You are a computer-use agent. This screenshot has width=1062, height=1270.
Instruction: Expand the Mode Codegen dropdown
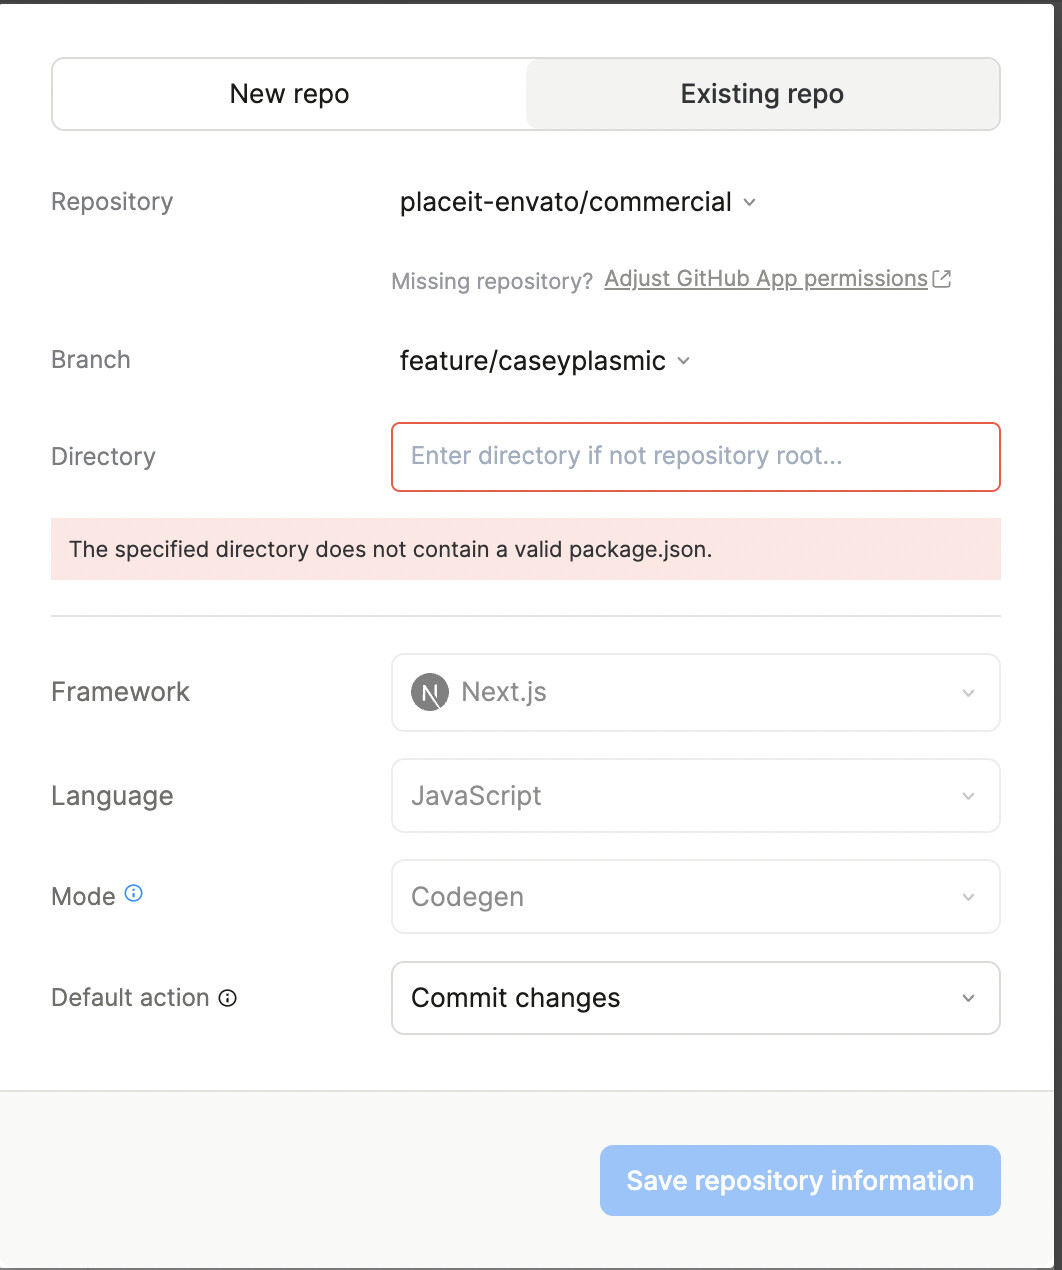pos(695,897)
